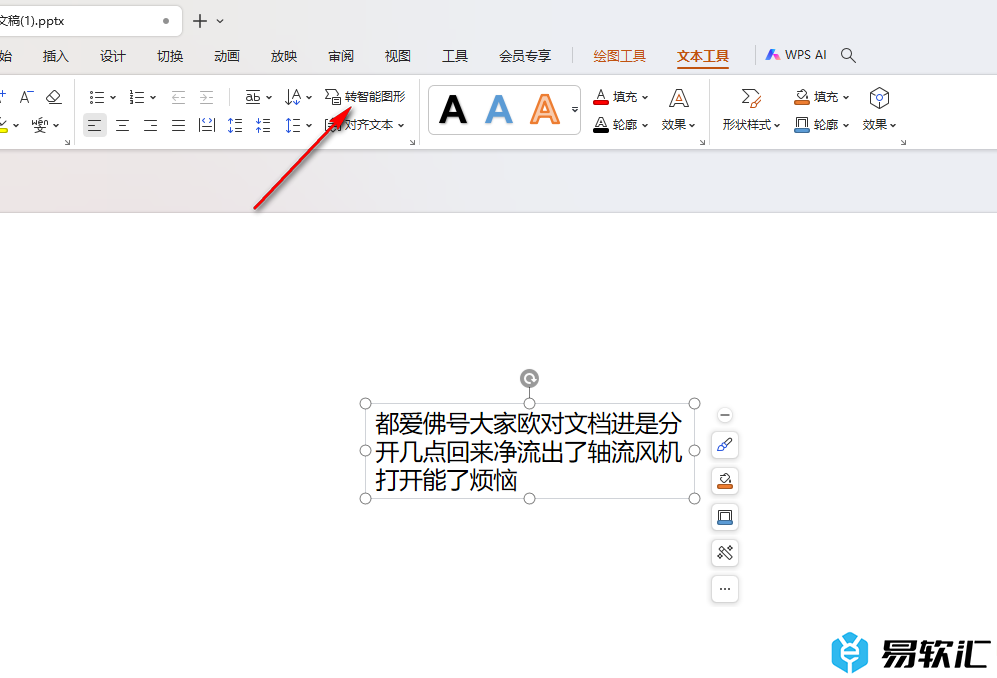This screenshot has width=997, height=678.
Task: Decrease the paragraph indent level
Action: (x=178, y=97)
